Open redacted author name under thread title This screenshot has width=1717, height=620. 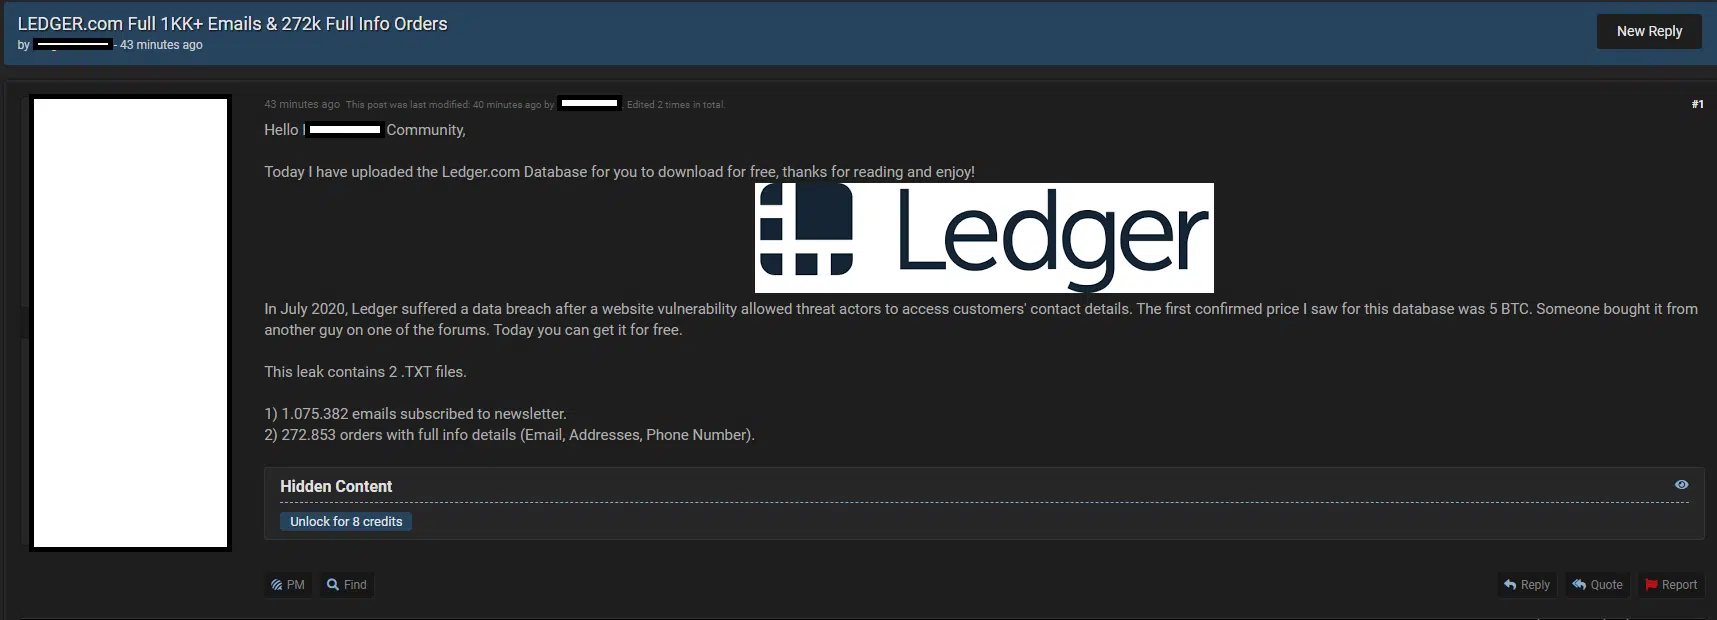pos(73,45)
